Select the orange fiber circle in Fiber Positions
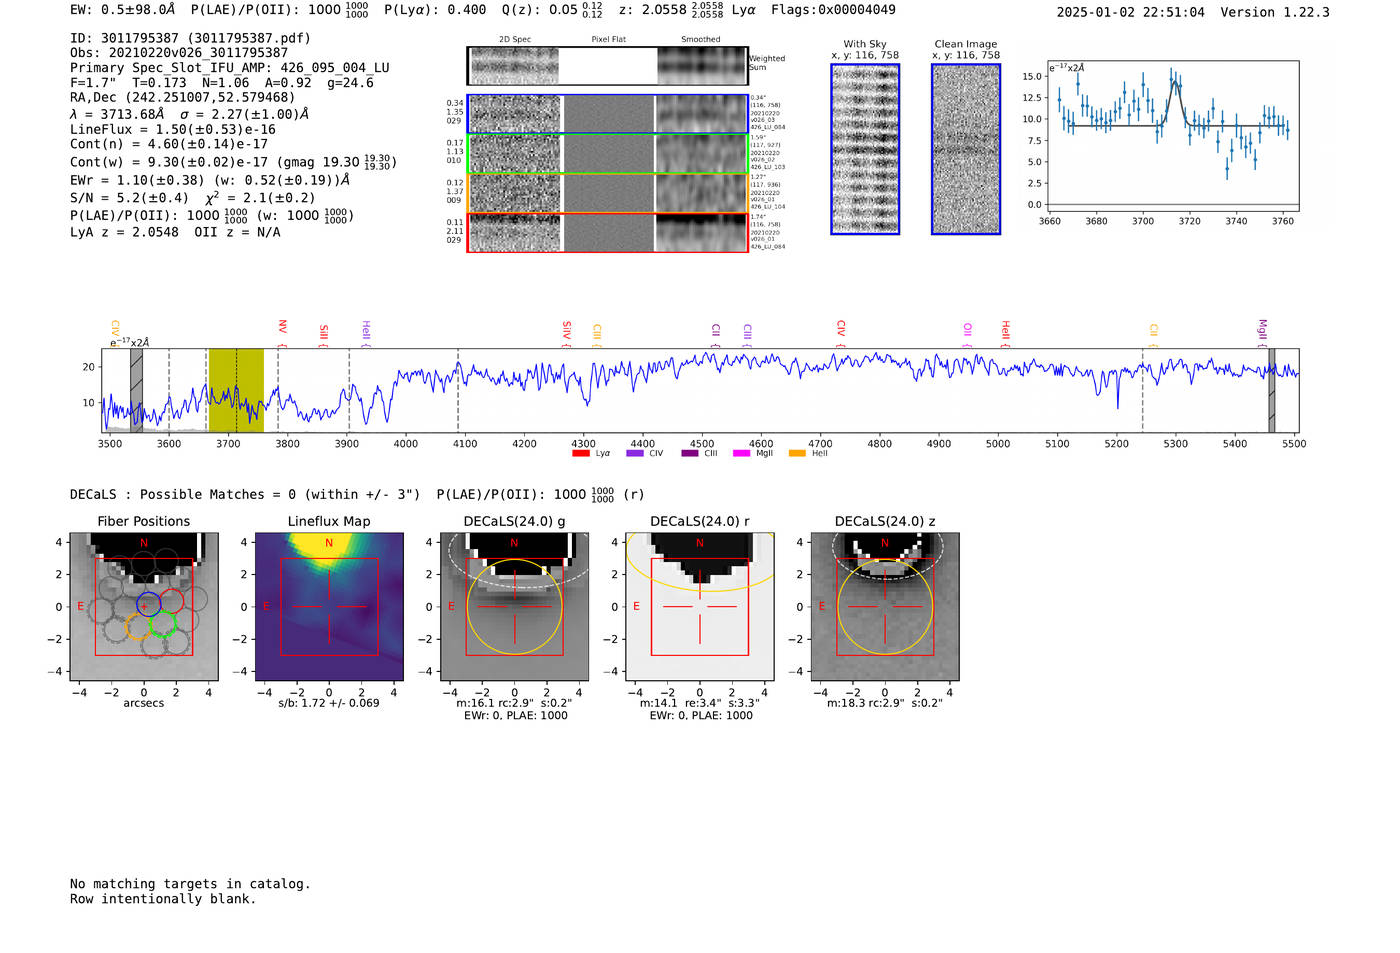The height and width of the screenshot is (953, 1400). pos(138,627)
